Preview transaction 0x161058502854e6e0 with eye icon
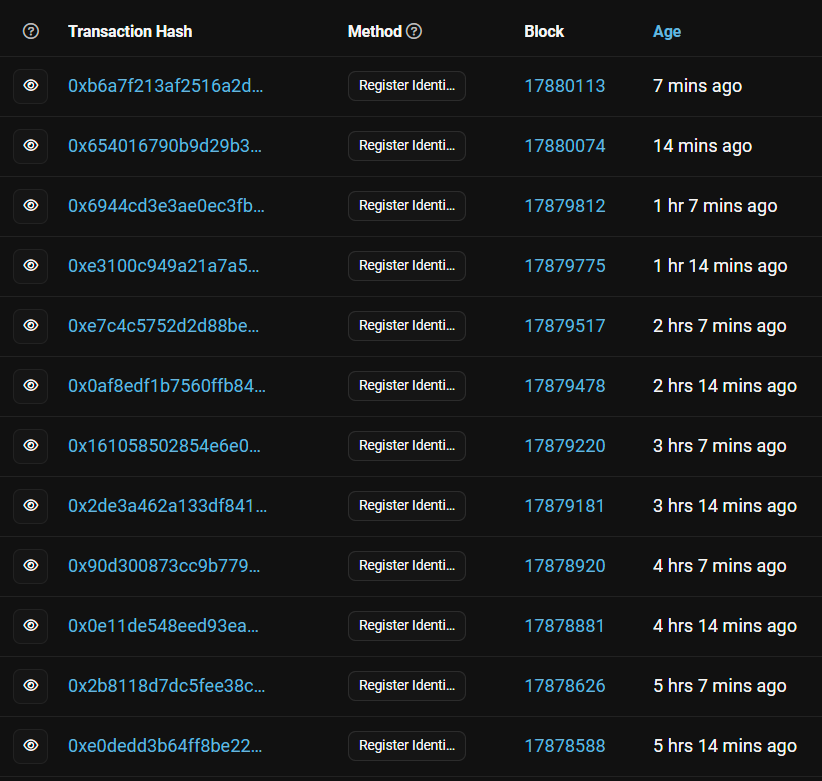This screenshot has height=781, width=822. pyautogui.click(x=30, y=446)
